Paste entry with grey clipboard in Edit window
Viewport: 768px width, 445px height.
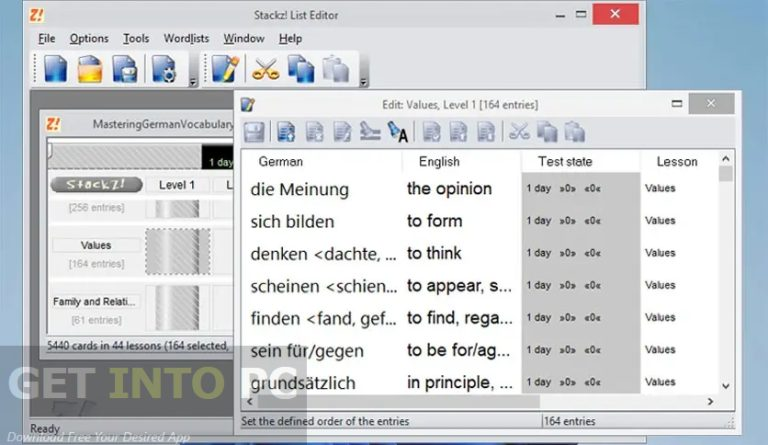pyautogui.click(x=575, y=132)
